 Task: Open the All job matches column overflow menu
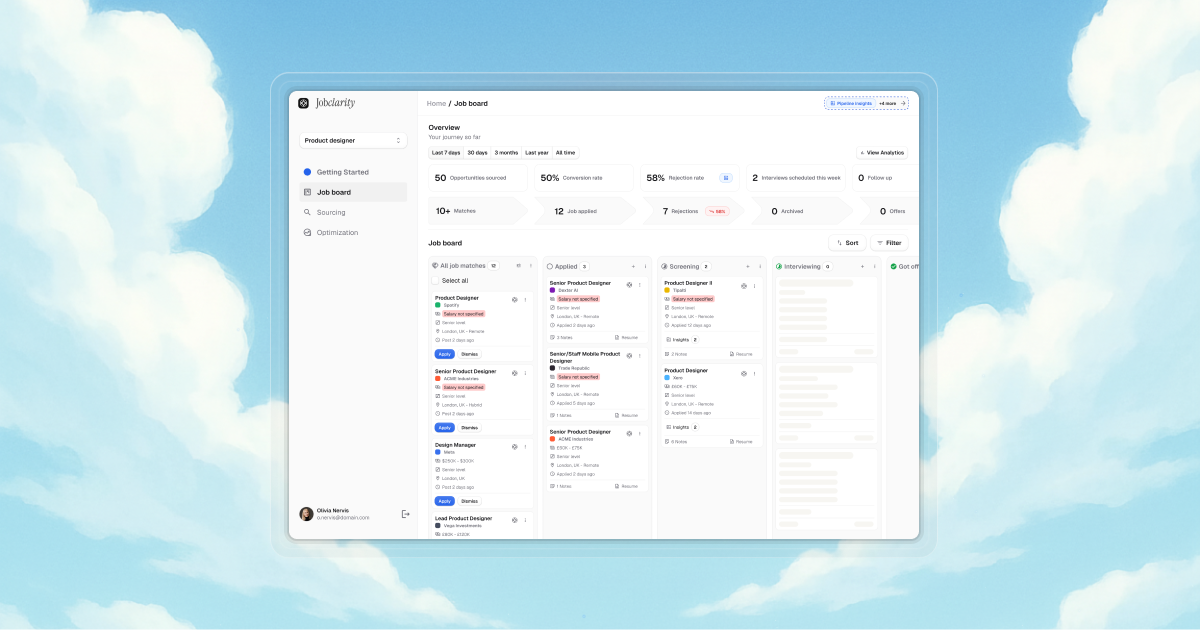(x=530, y=266)
